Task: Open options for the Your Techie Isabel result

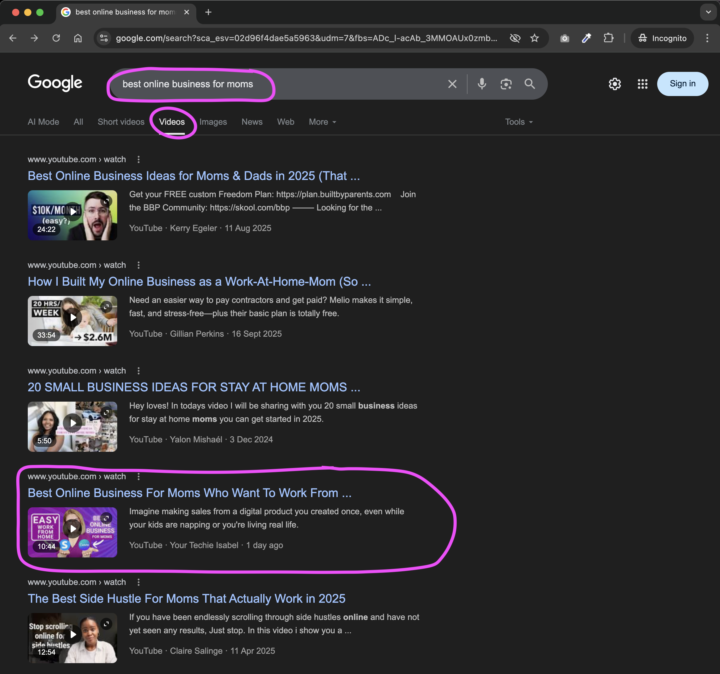Action: tap(139, 477)
